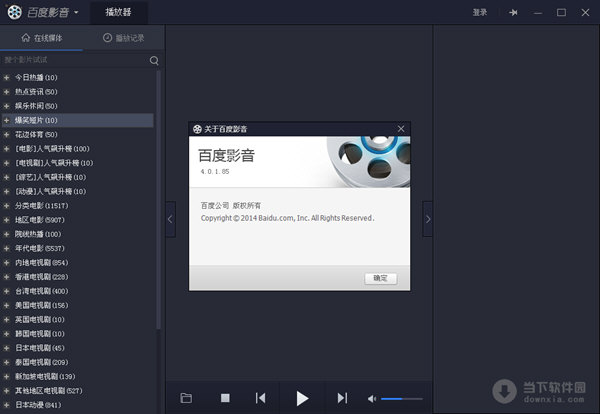Stop playback with the square button

(x=225, y=398)
